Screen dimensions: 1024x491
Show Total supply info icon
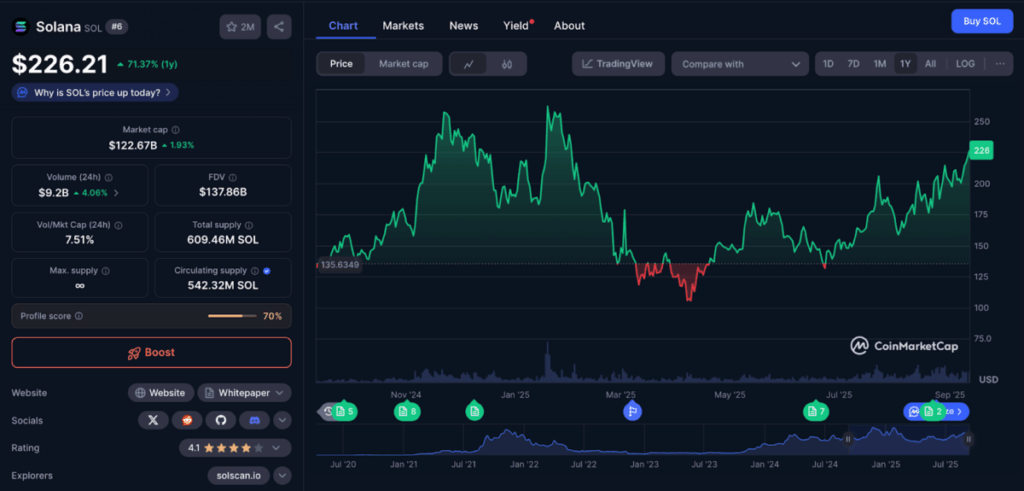[x=249, y=225]
